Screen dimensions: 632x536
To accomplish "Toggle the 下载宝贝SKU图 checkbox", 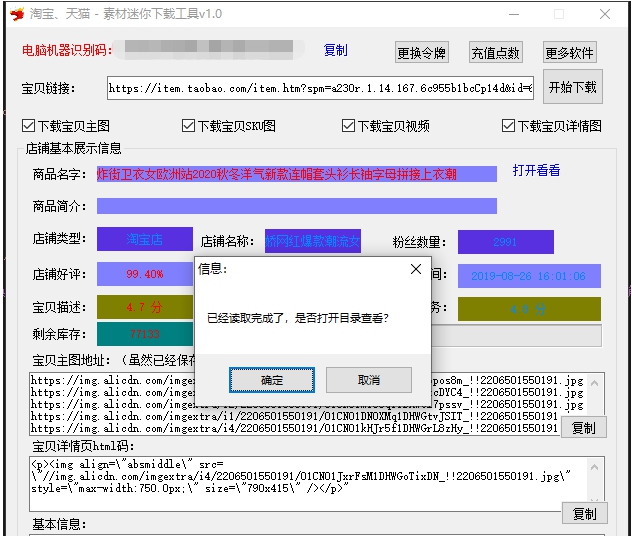I will click(189, 126).
